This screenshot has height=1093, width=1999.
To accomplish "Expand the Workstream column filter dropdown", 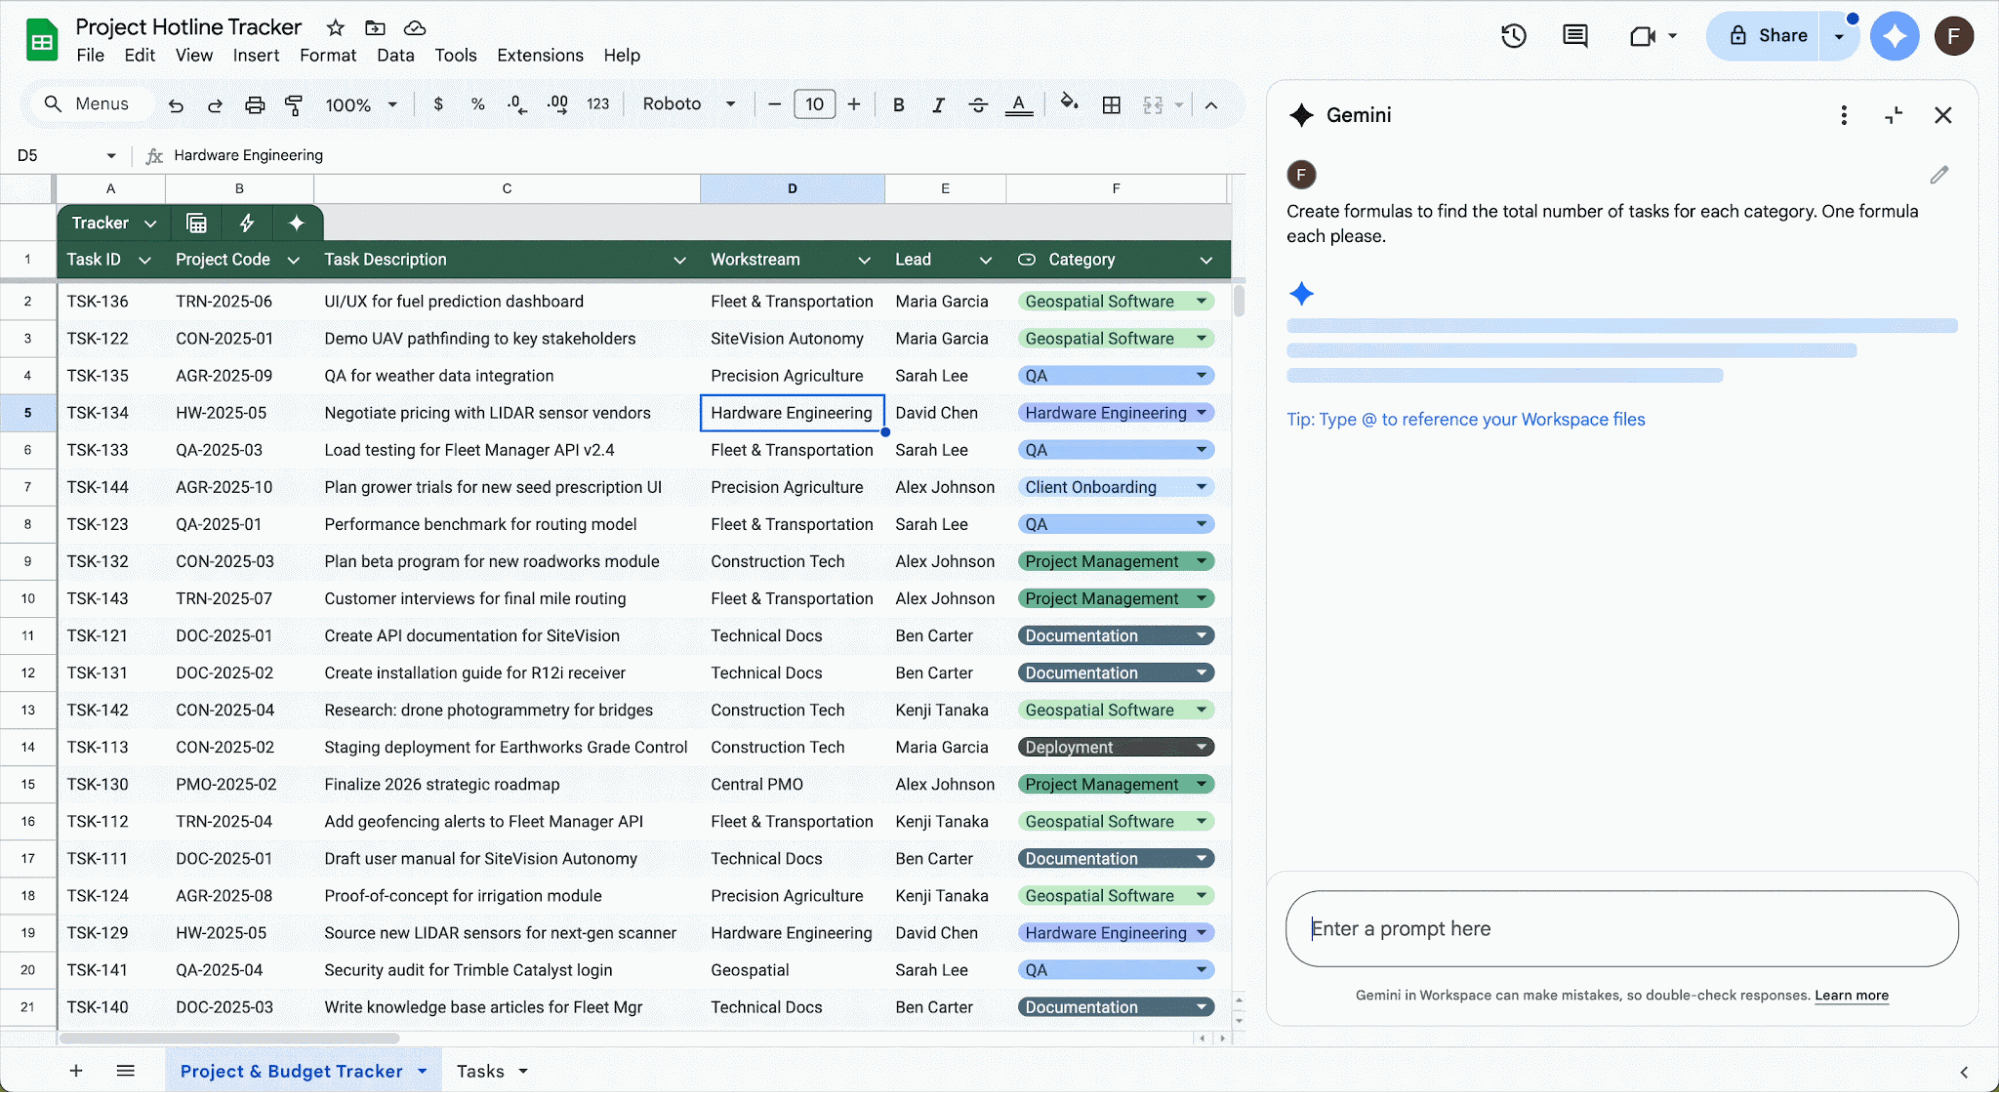I will pyautogui.click(x=864, y=259).
